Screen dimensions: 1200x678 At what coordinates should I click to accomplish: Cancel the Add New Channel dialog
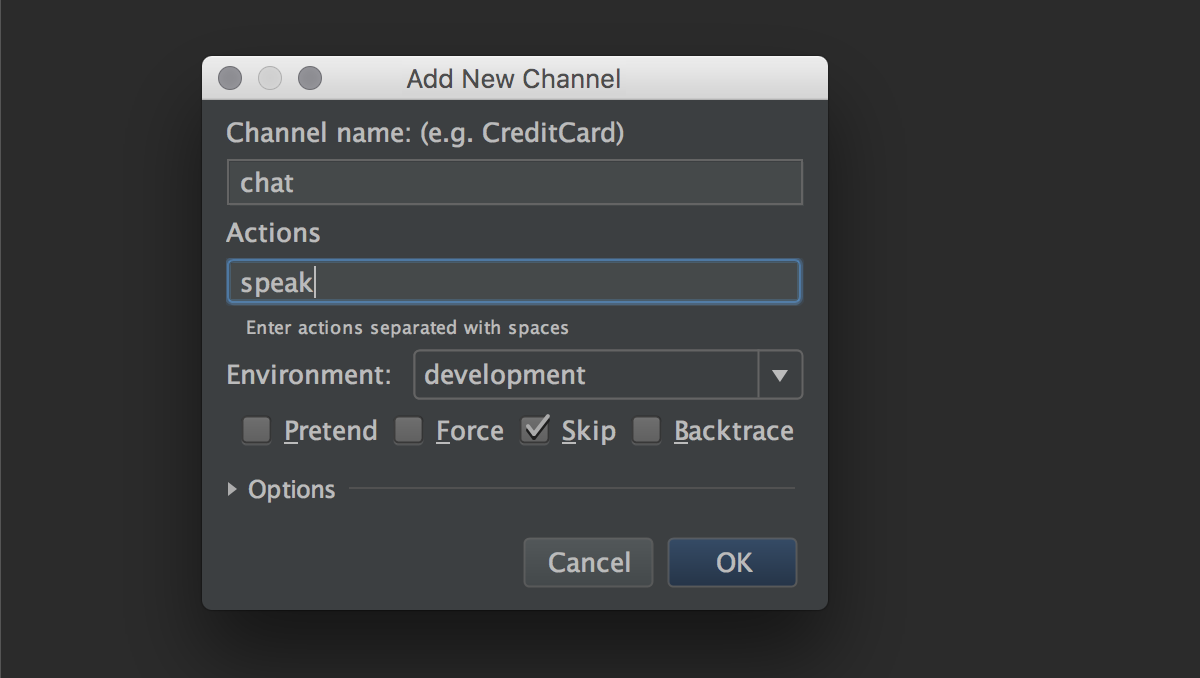(x=588, y=562)
